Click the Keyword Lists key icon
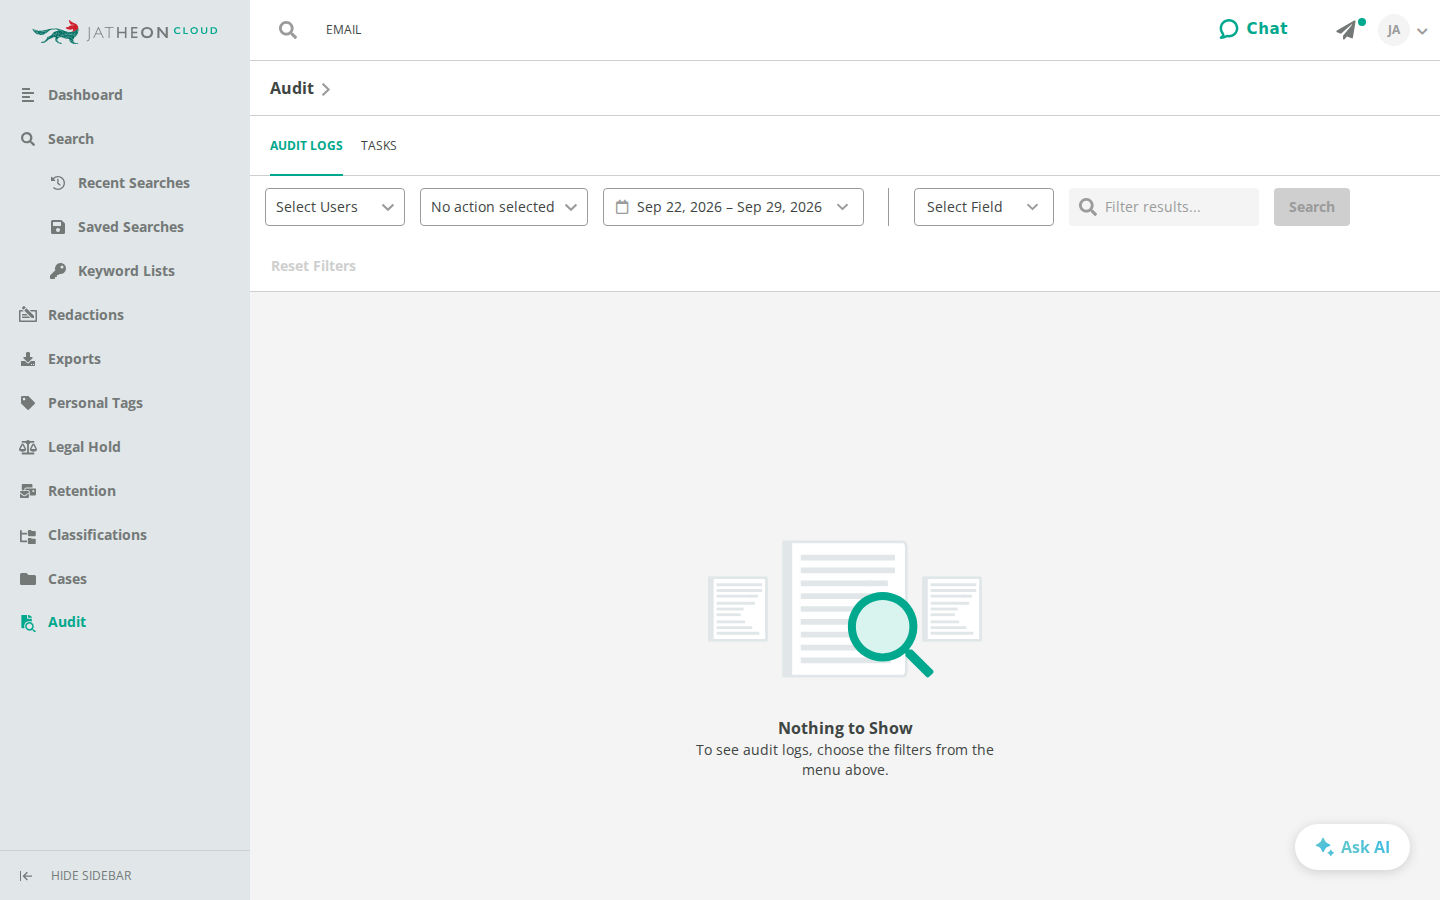 pos(58,271)
